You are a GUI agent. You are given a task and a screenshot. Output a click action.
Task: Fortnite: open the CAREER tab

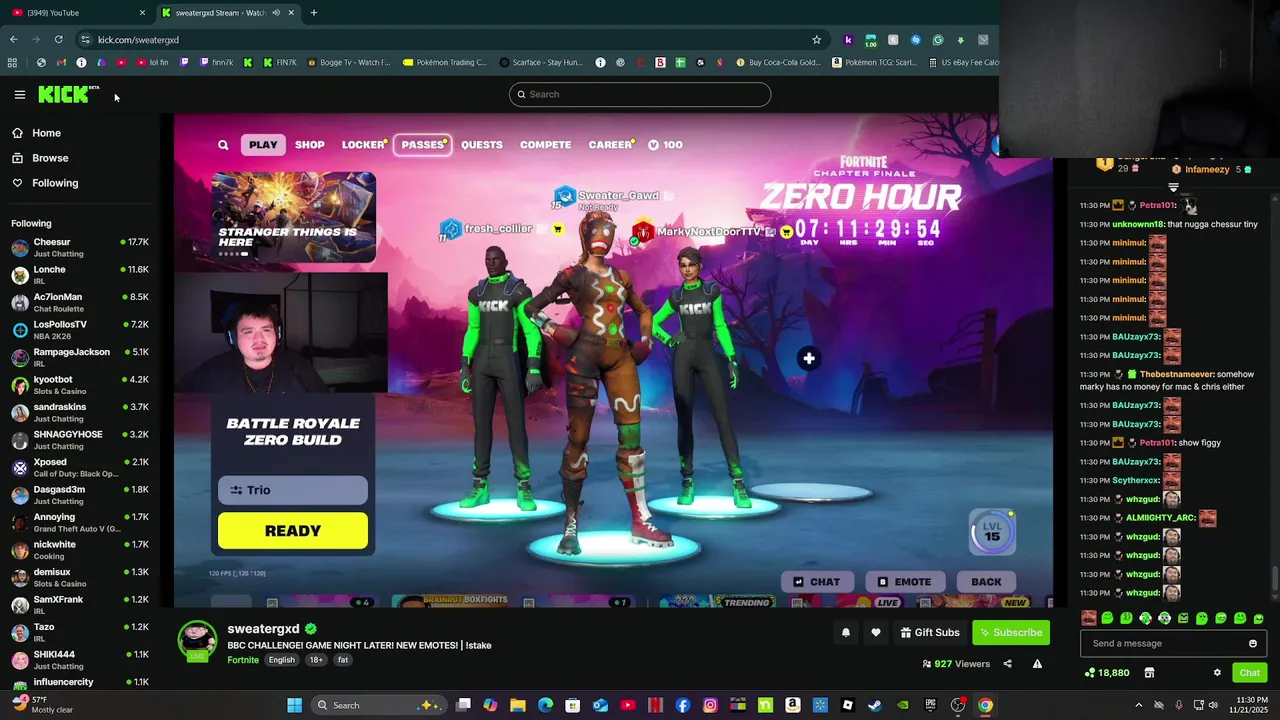click(x=610, y=145)
